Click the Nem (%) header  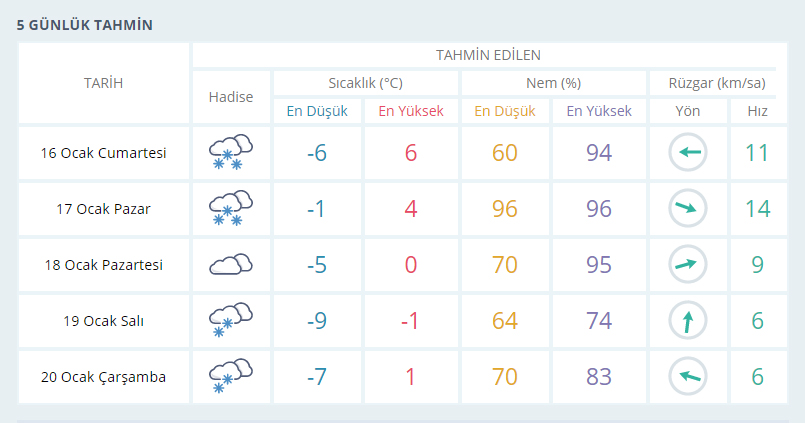click(553, 83)
